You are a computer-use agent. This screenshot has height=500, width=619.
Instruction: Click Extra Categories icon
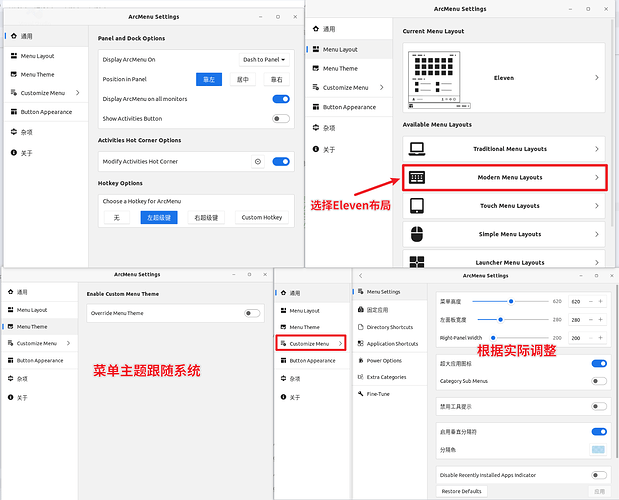click(360, 377)
